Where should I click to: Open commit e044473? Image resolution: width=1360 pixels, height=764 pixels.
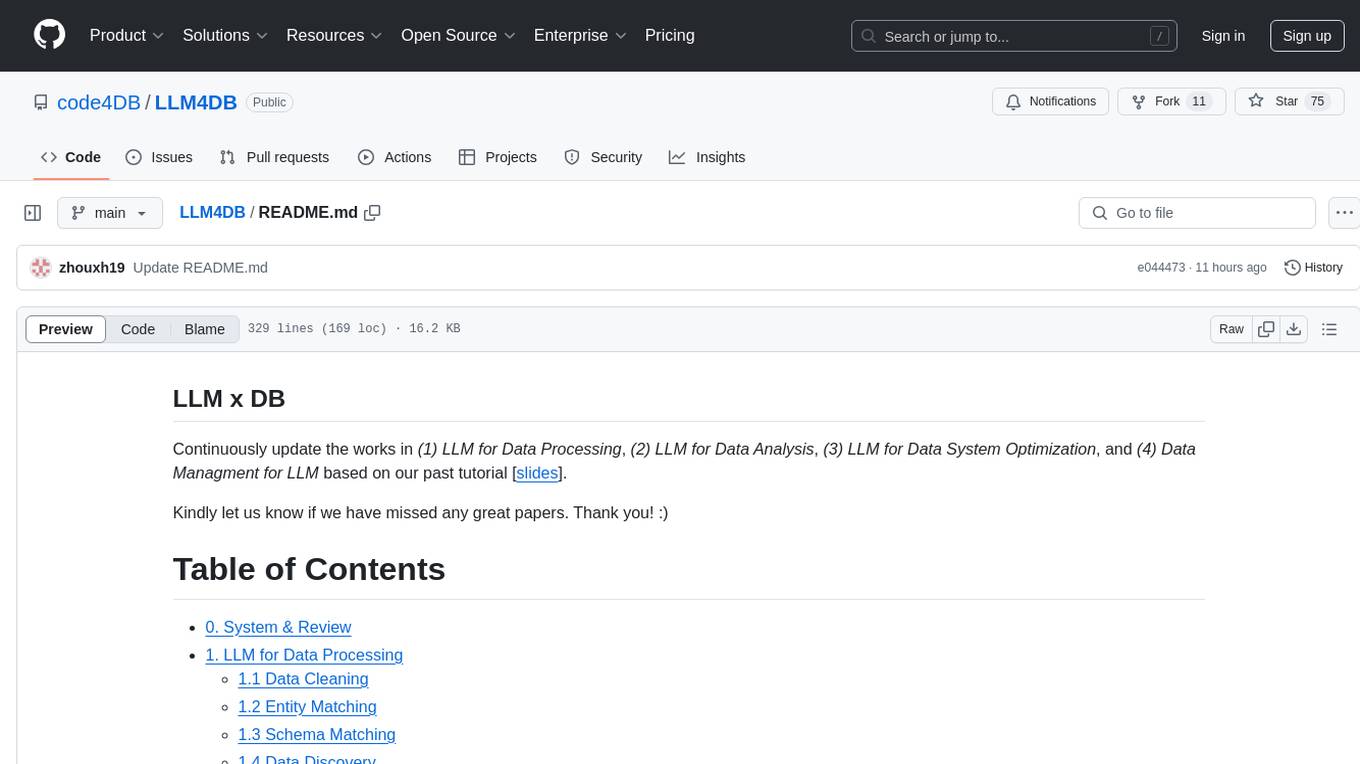1161,267
